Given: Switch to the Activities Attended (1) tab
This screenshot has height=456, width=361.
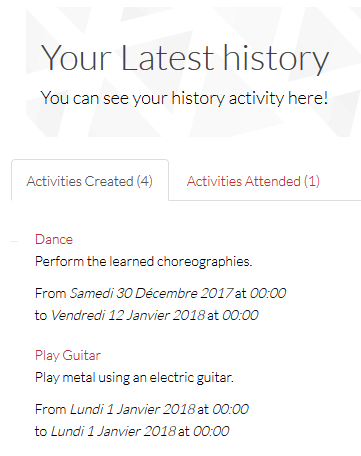Looking at the screenshot, I should click(x=253, y=181).
